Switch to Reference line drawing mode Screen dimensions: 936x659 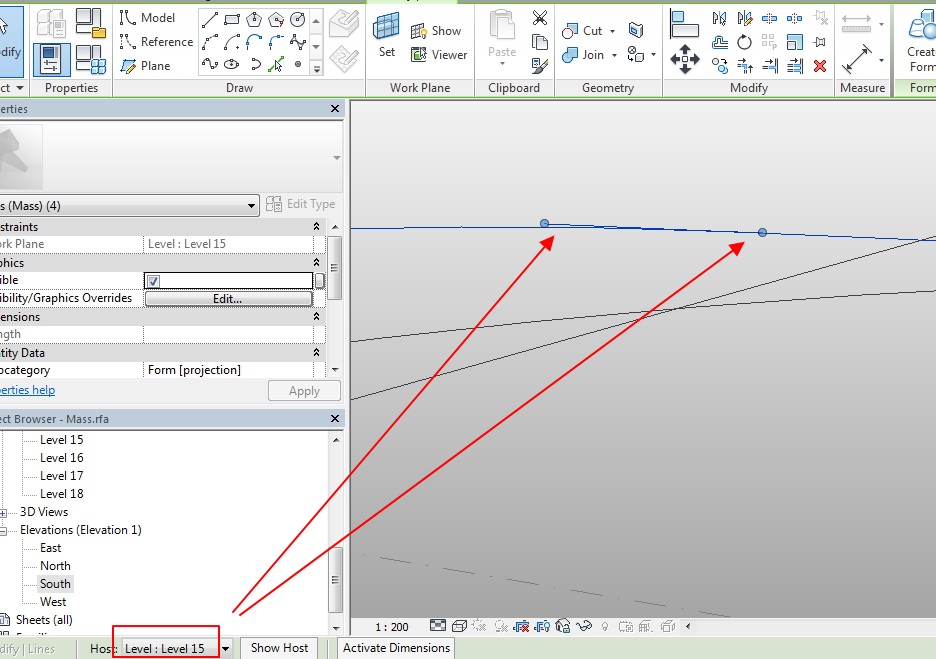coord(156,42)
